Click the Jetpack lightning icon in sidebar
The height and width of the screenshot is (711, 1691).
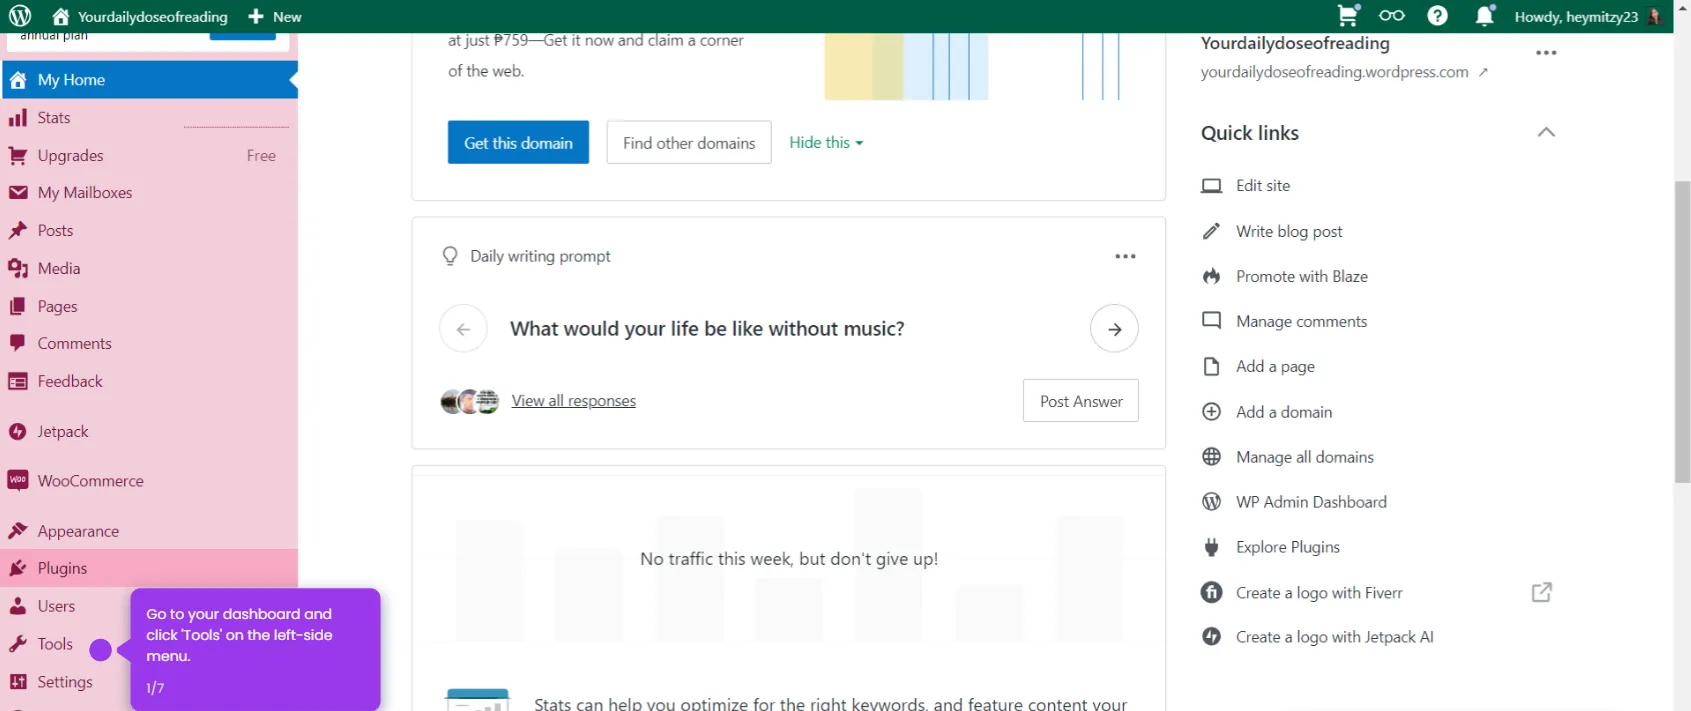(x=18, y=432)
